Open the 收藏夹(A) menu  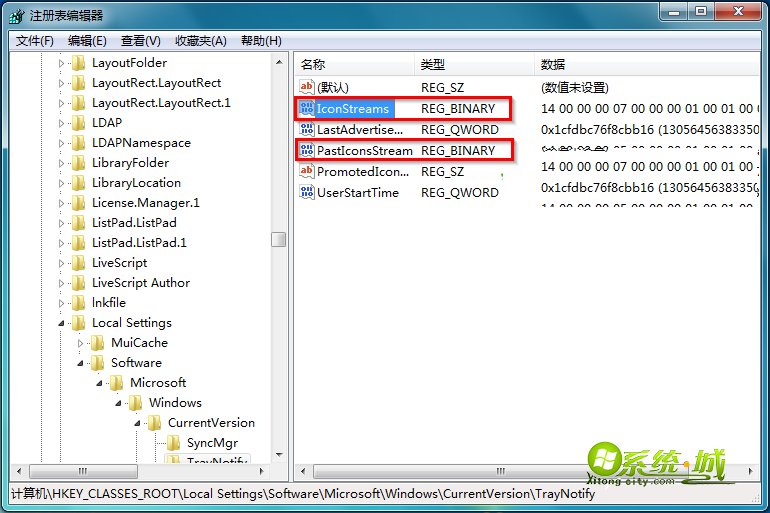point(201,41)
